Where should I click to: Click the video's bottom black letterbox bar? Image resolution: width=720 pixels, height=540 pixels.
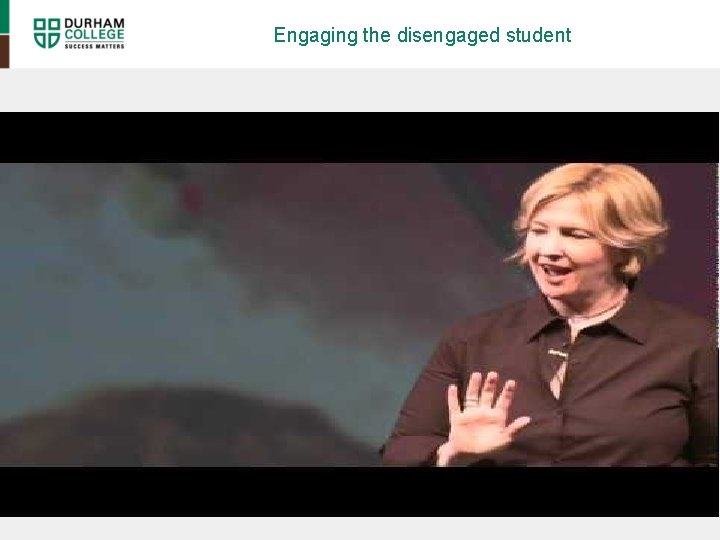point(360,491)
